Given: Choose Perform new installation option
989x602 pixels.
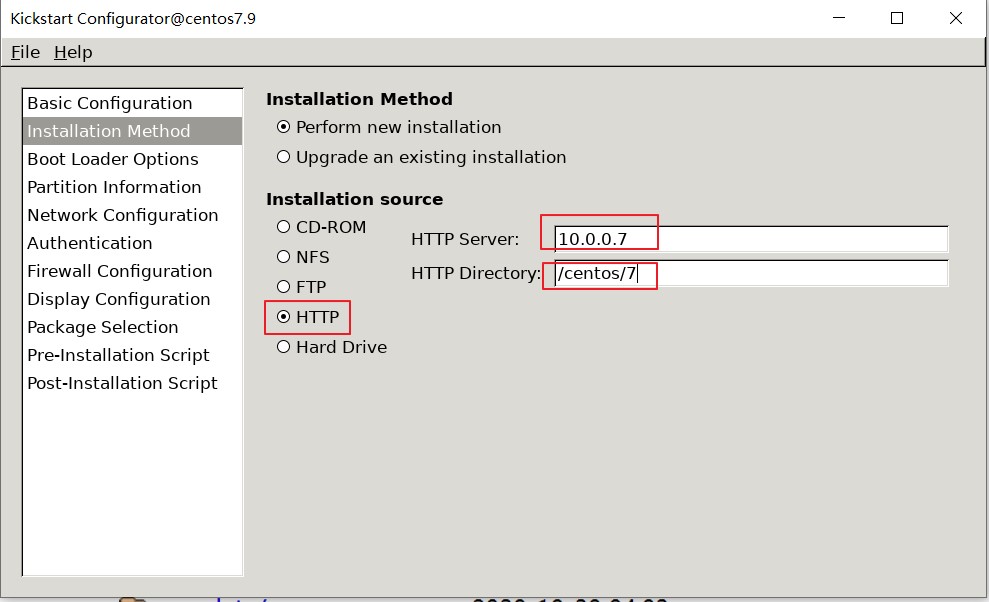Looking at the screenshot, I should click(389, 127).
